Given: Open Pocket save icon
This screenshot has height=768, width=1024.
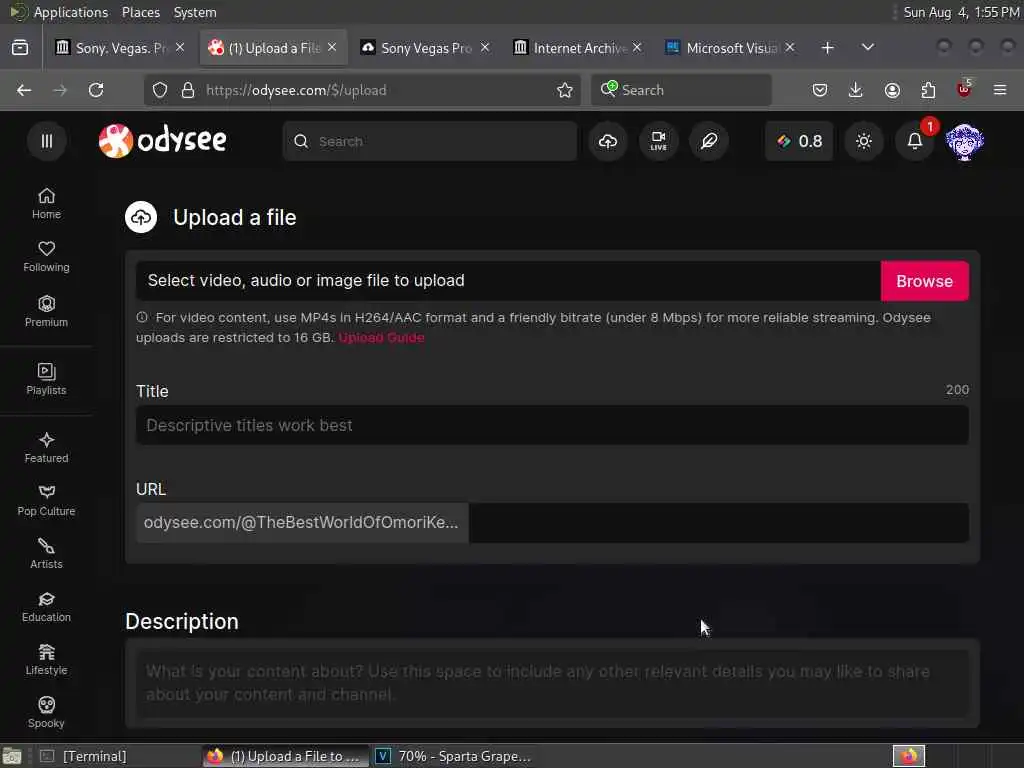Looking at the screenshot, I should pyautogui.click(x=820, y=90).
